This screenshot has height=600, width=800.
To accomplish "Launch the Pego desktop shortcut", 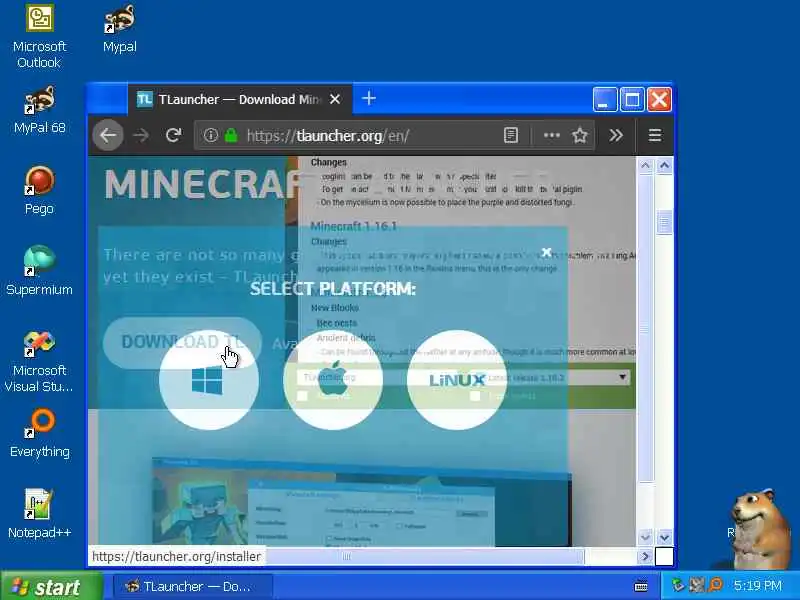I will coord(39,190).
